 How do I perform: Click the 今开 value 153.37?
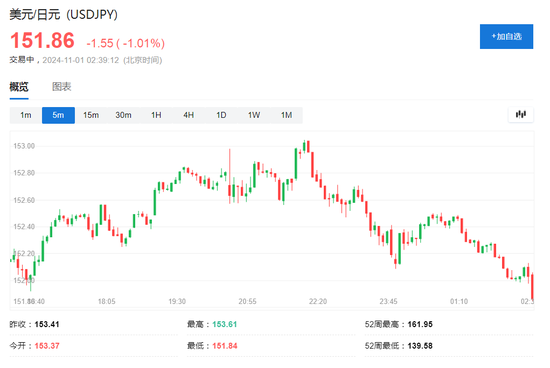(47, 346)
